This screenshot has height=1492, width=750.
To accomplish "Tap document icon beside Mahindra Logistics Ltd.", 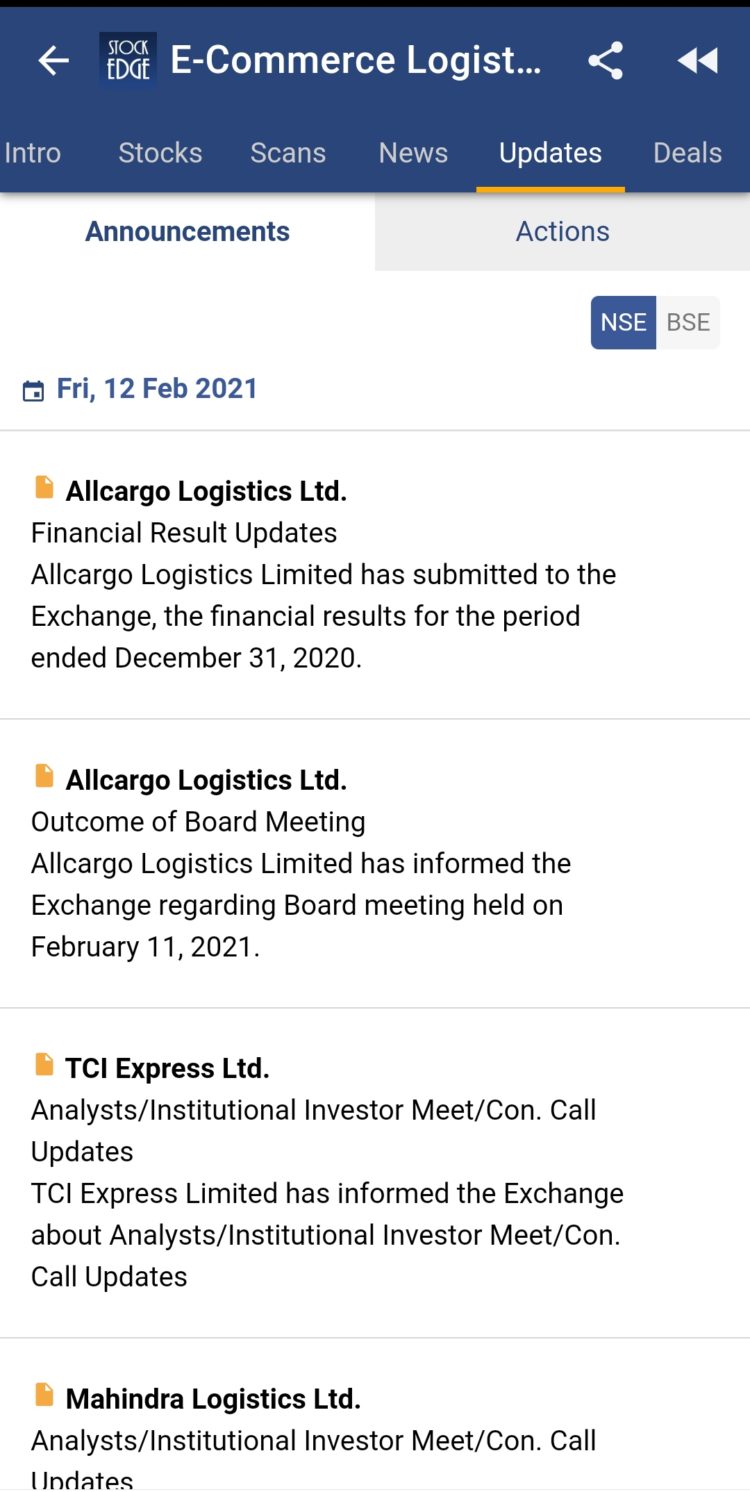I will (x=44, y=1395).
